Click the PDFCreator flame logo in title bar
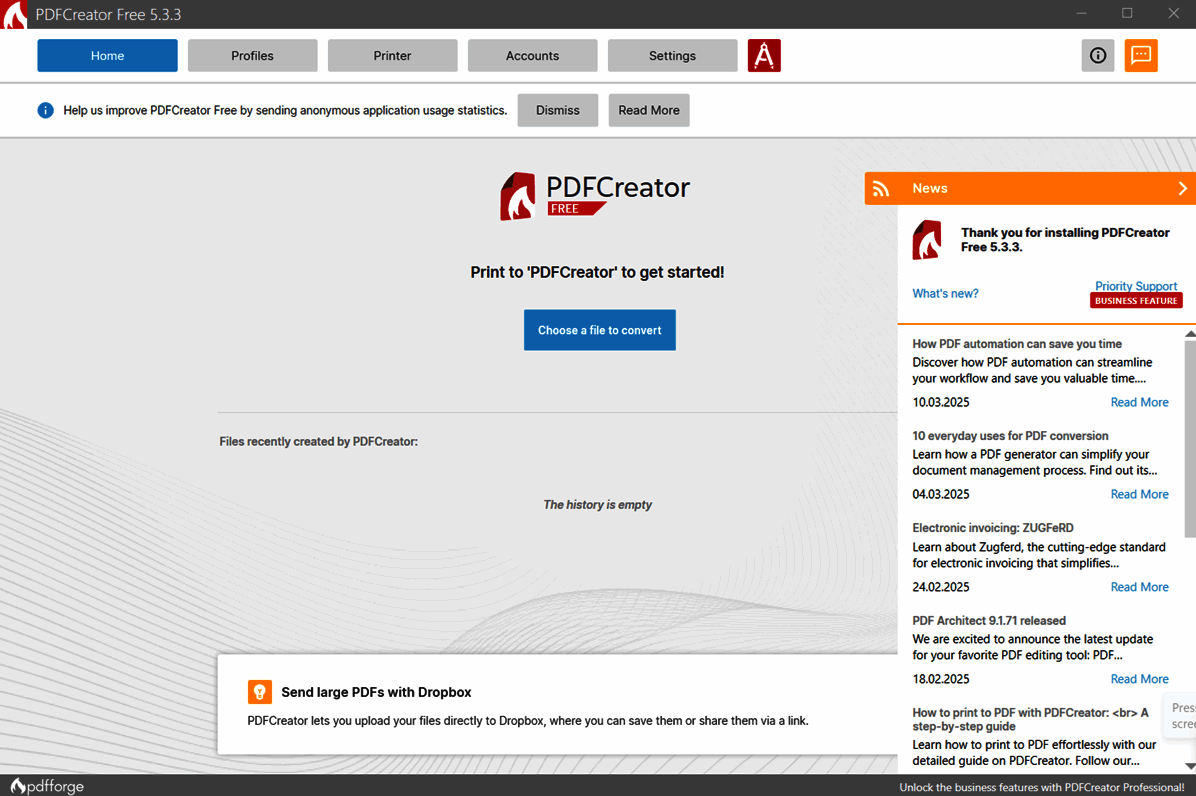The height and width of the screenshot is (796, 1196). [x=14, y=14]
